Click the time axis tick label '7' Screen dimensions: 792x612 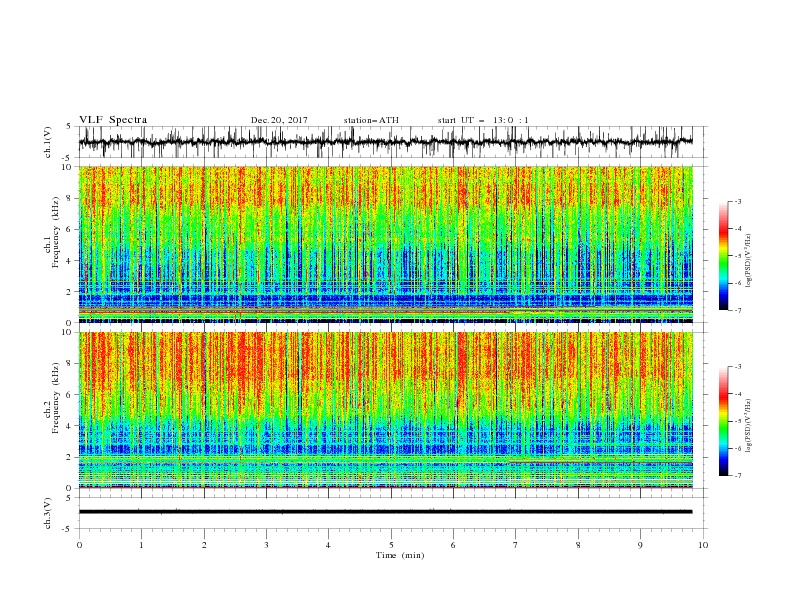[516, 545]
